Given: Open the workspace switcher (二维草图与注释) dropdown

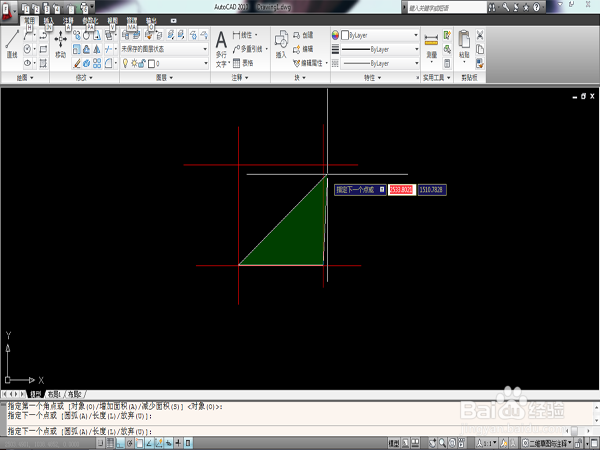Looking at the screenshot, I should point(547,443).
